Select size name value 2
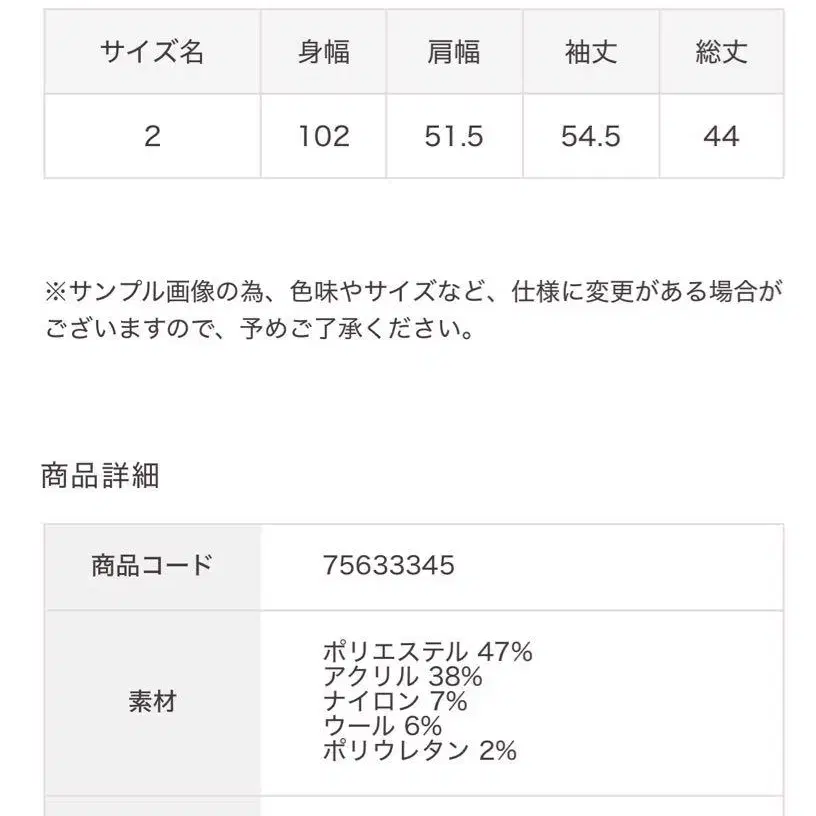Screen dimensions: 816x816 pyautogui.click(x=152, y=136)
